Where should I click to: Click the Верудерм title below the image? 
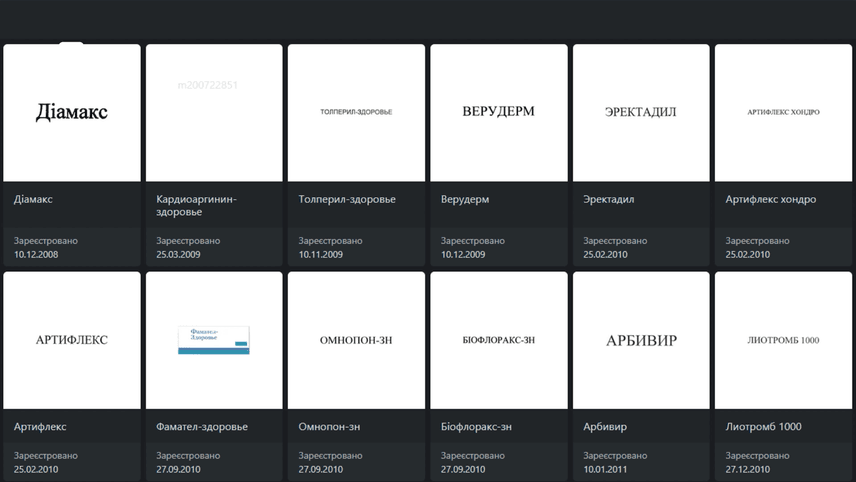tap(465, 199)
